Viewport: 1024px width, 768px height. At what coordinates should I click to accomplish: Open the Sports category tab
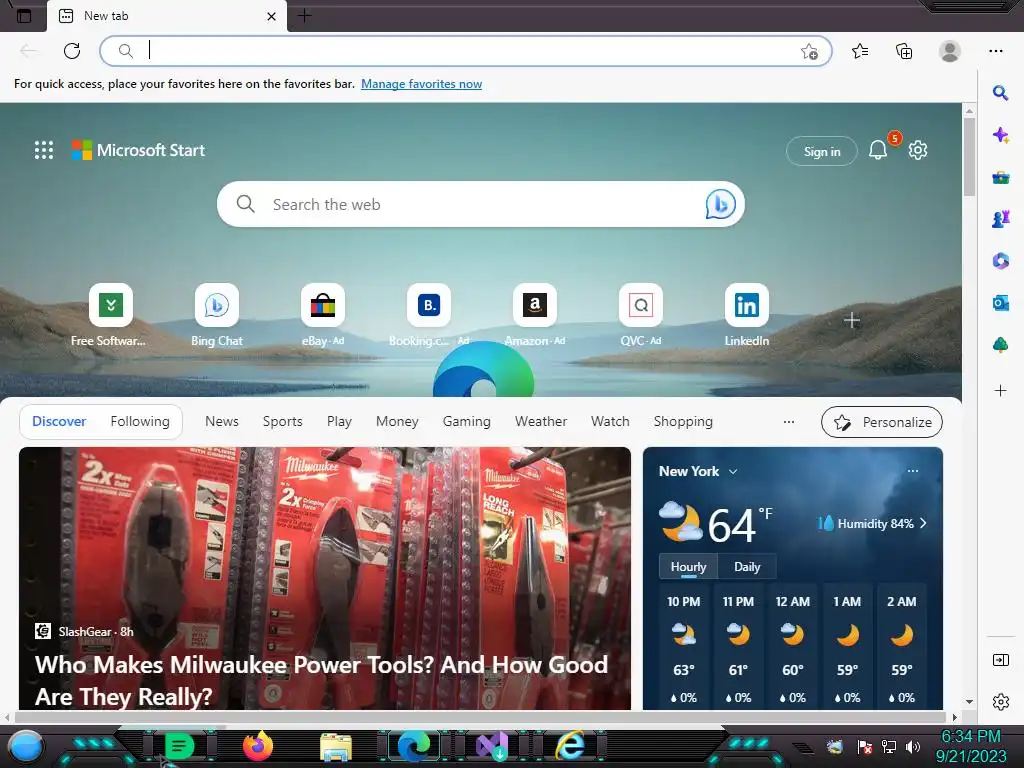(x=283, y=421)
